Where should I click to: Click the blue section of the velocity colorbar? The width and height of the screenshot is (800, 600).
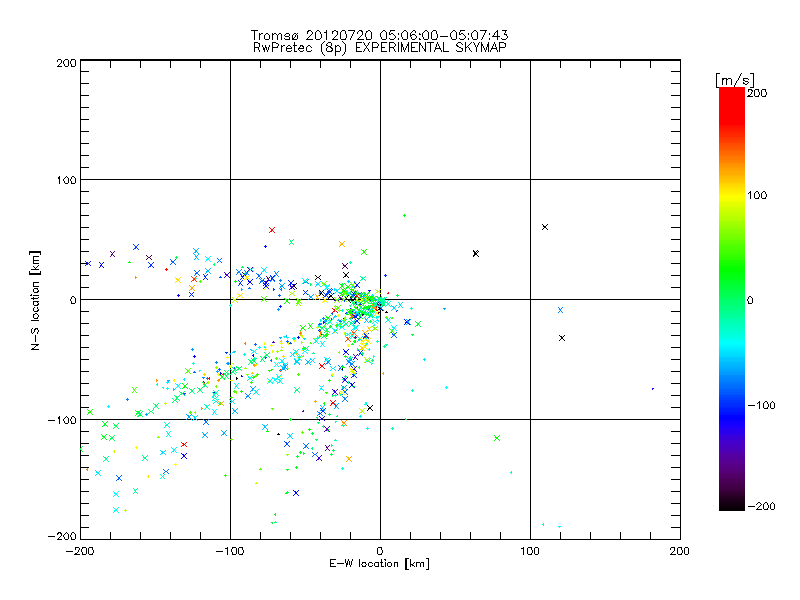pyautogui.click(x=732, y=408)
